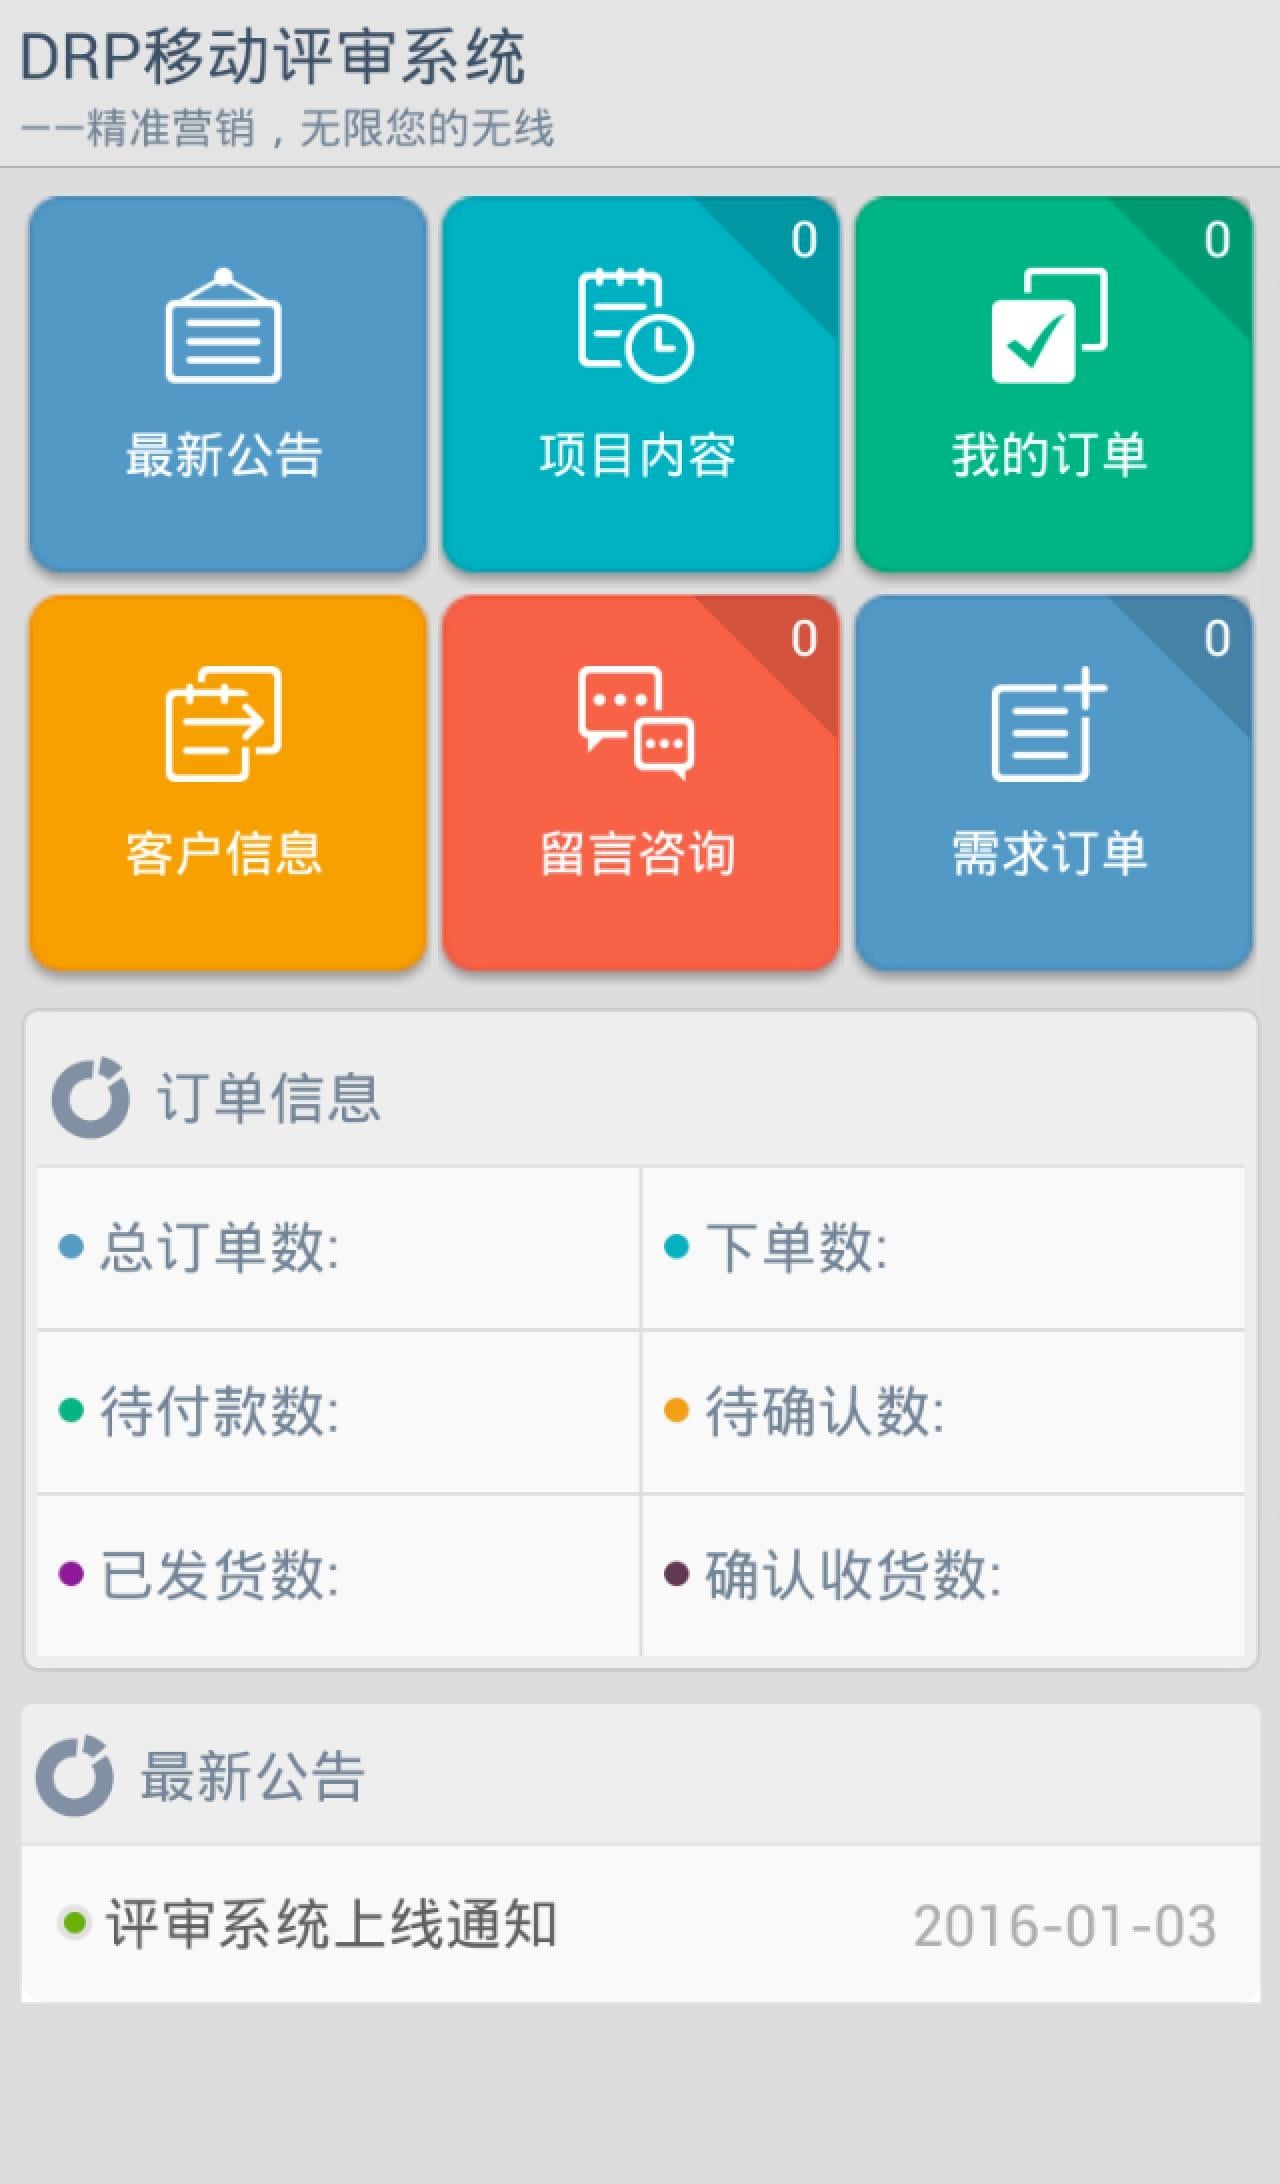Open the 需求订单 tile label
The height and width of the screenshot is (2184, 1280).
click(1049, 854)
